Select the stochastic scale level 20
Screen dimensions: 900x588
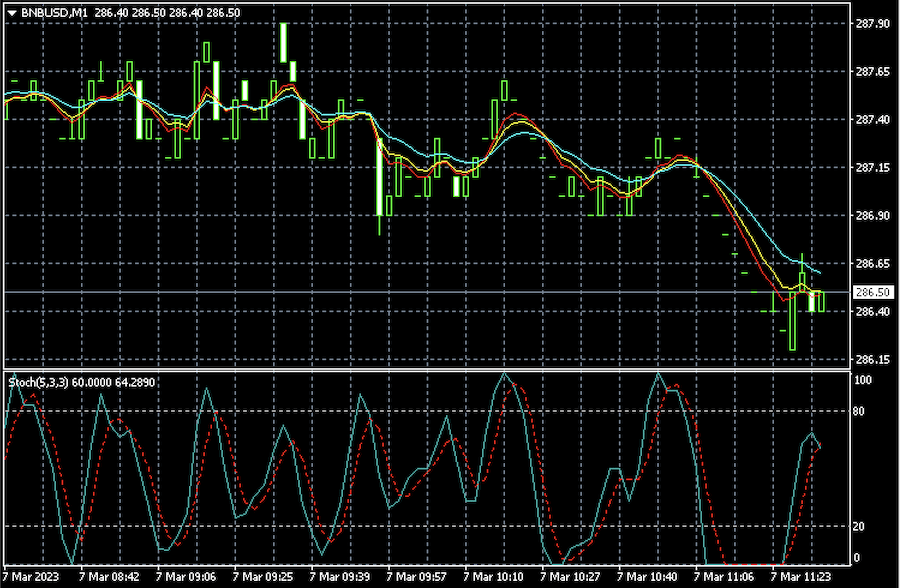[859, 526]
